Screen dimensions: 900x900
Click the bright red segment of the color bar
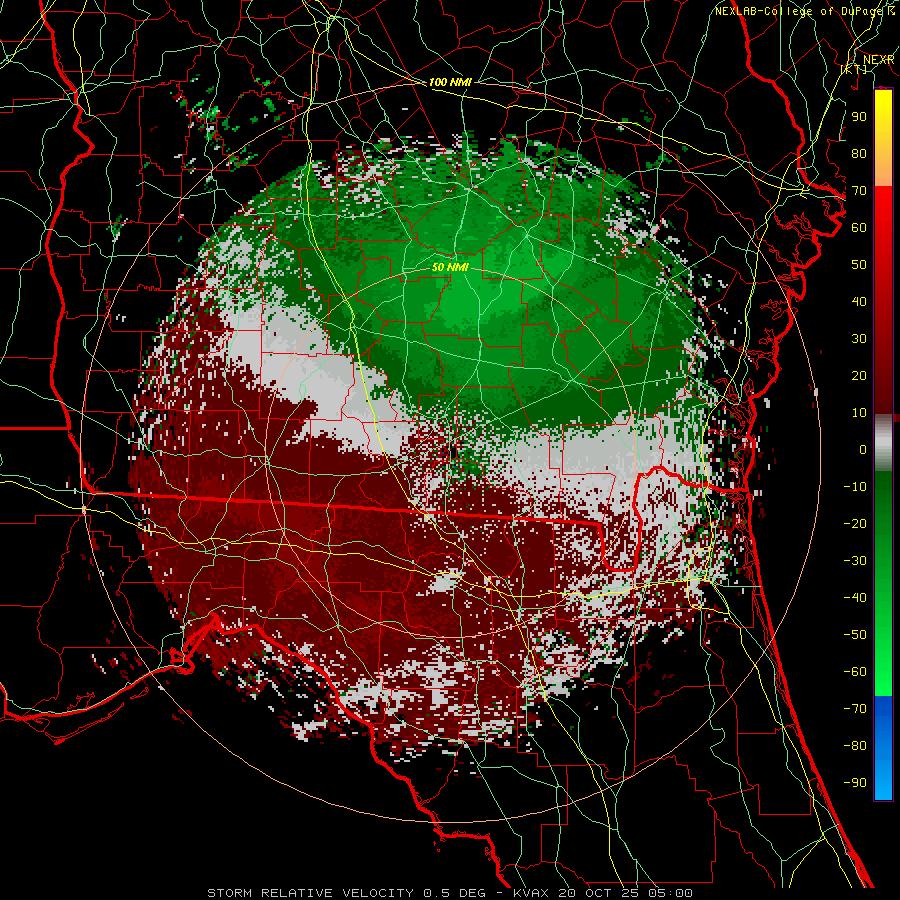pos(883,210)
